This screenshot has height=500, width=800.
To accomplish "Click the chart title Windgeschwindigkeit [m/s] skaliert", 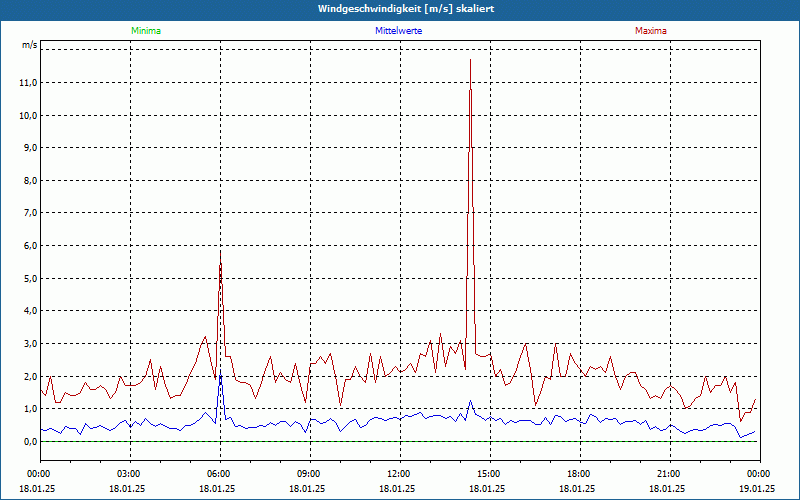I will click(x=406, y=9).
